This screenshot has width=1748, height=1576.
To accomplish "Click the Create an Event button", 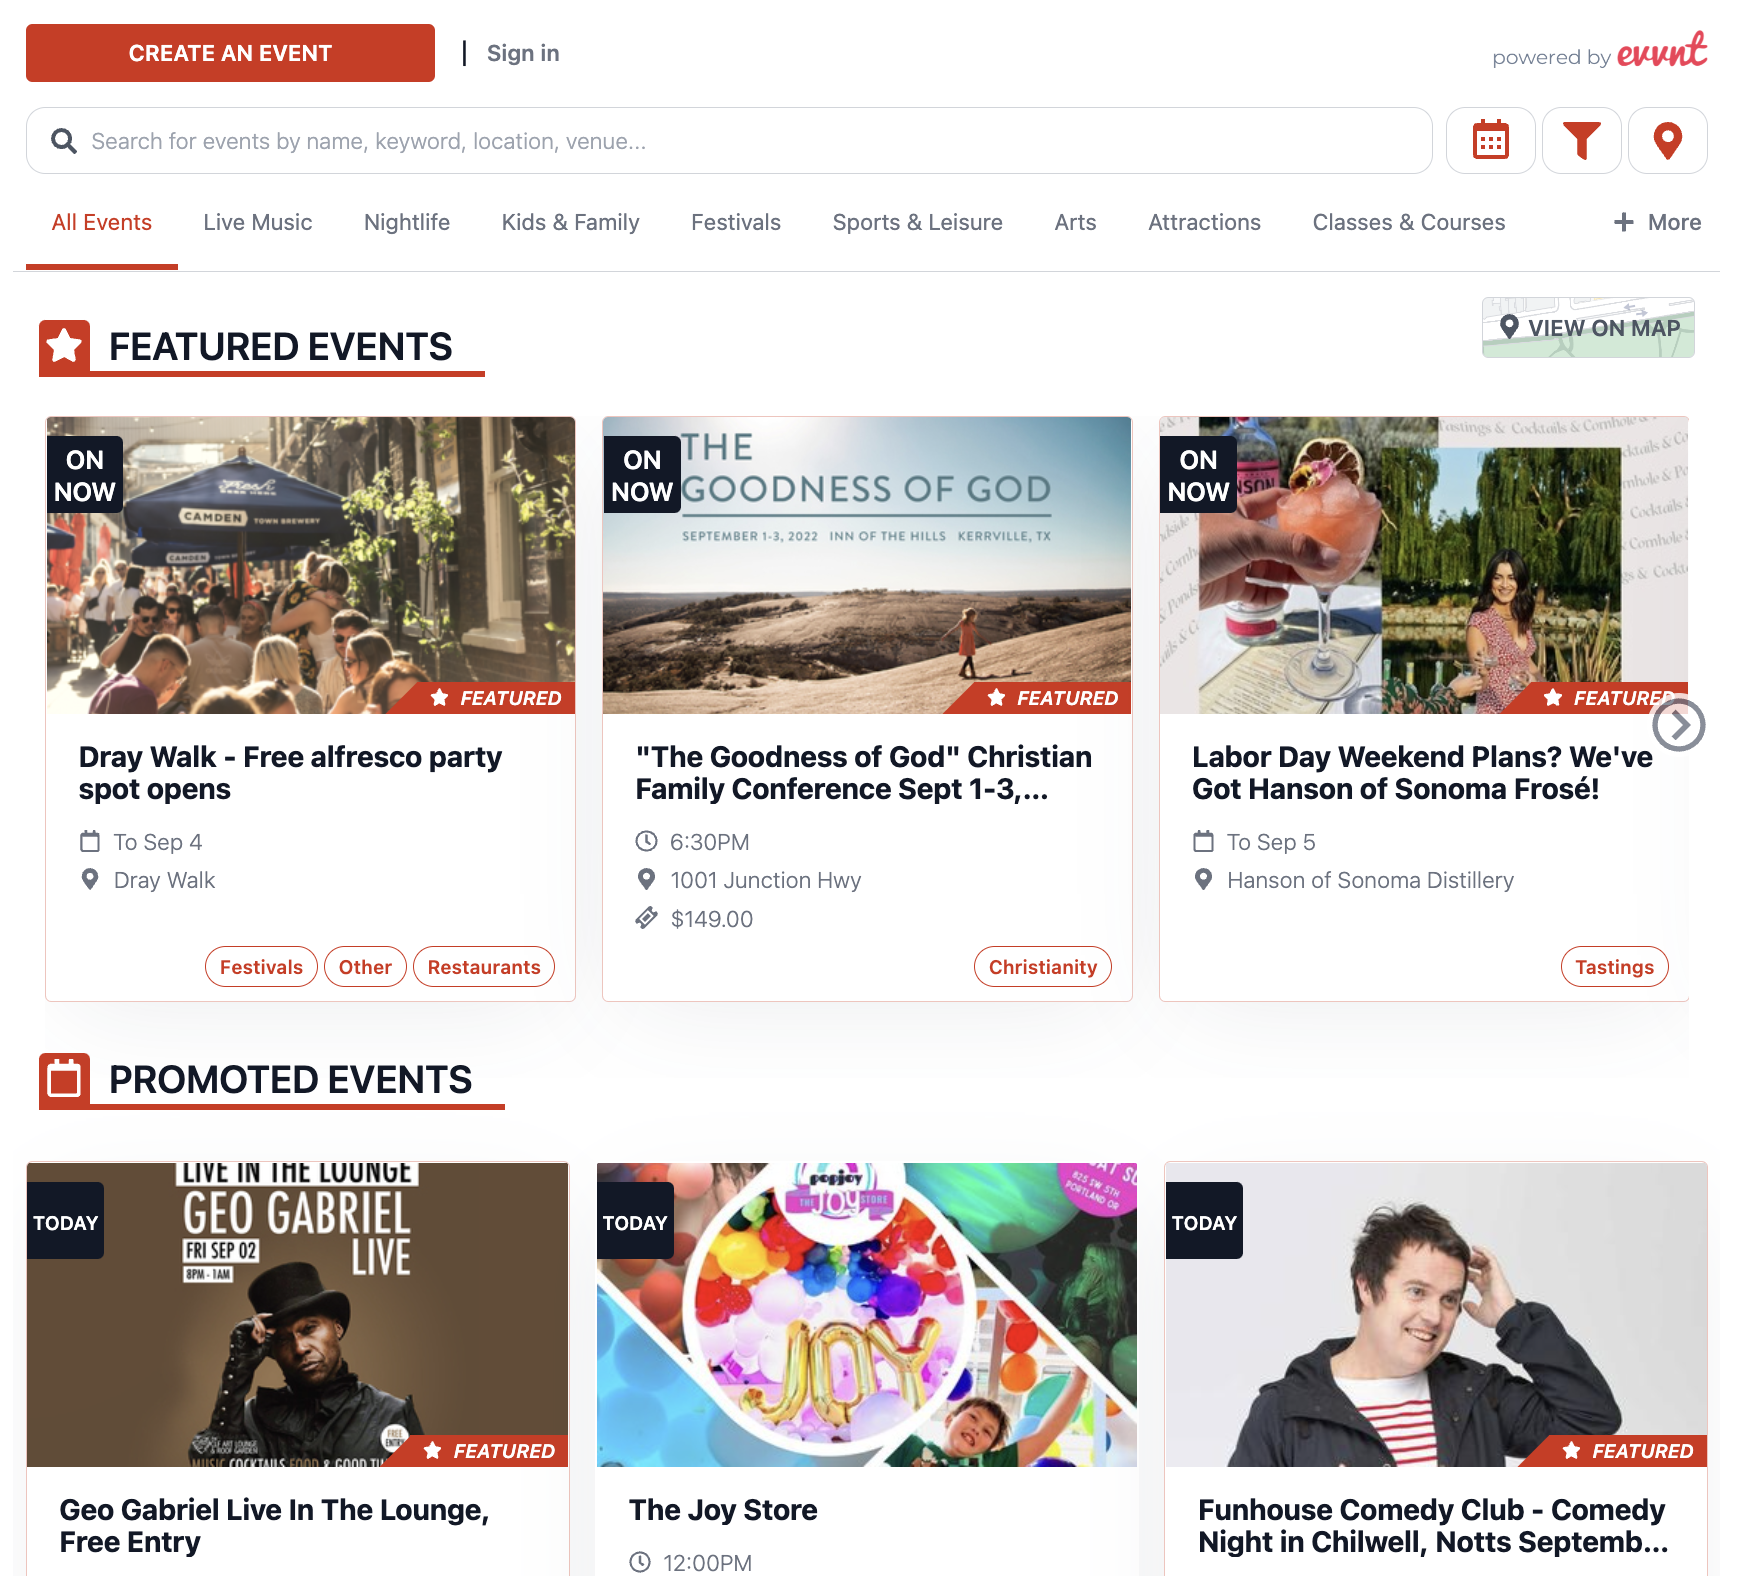I will [230, 53].
